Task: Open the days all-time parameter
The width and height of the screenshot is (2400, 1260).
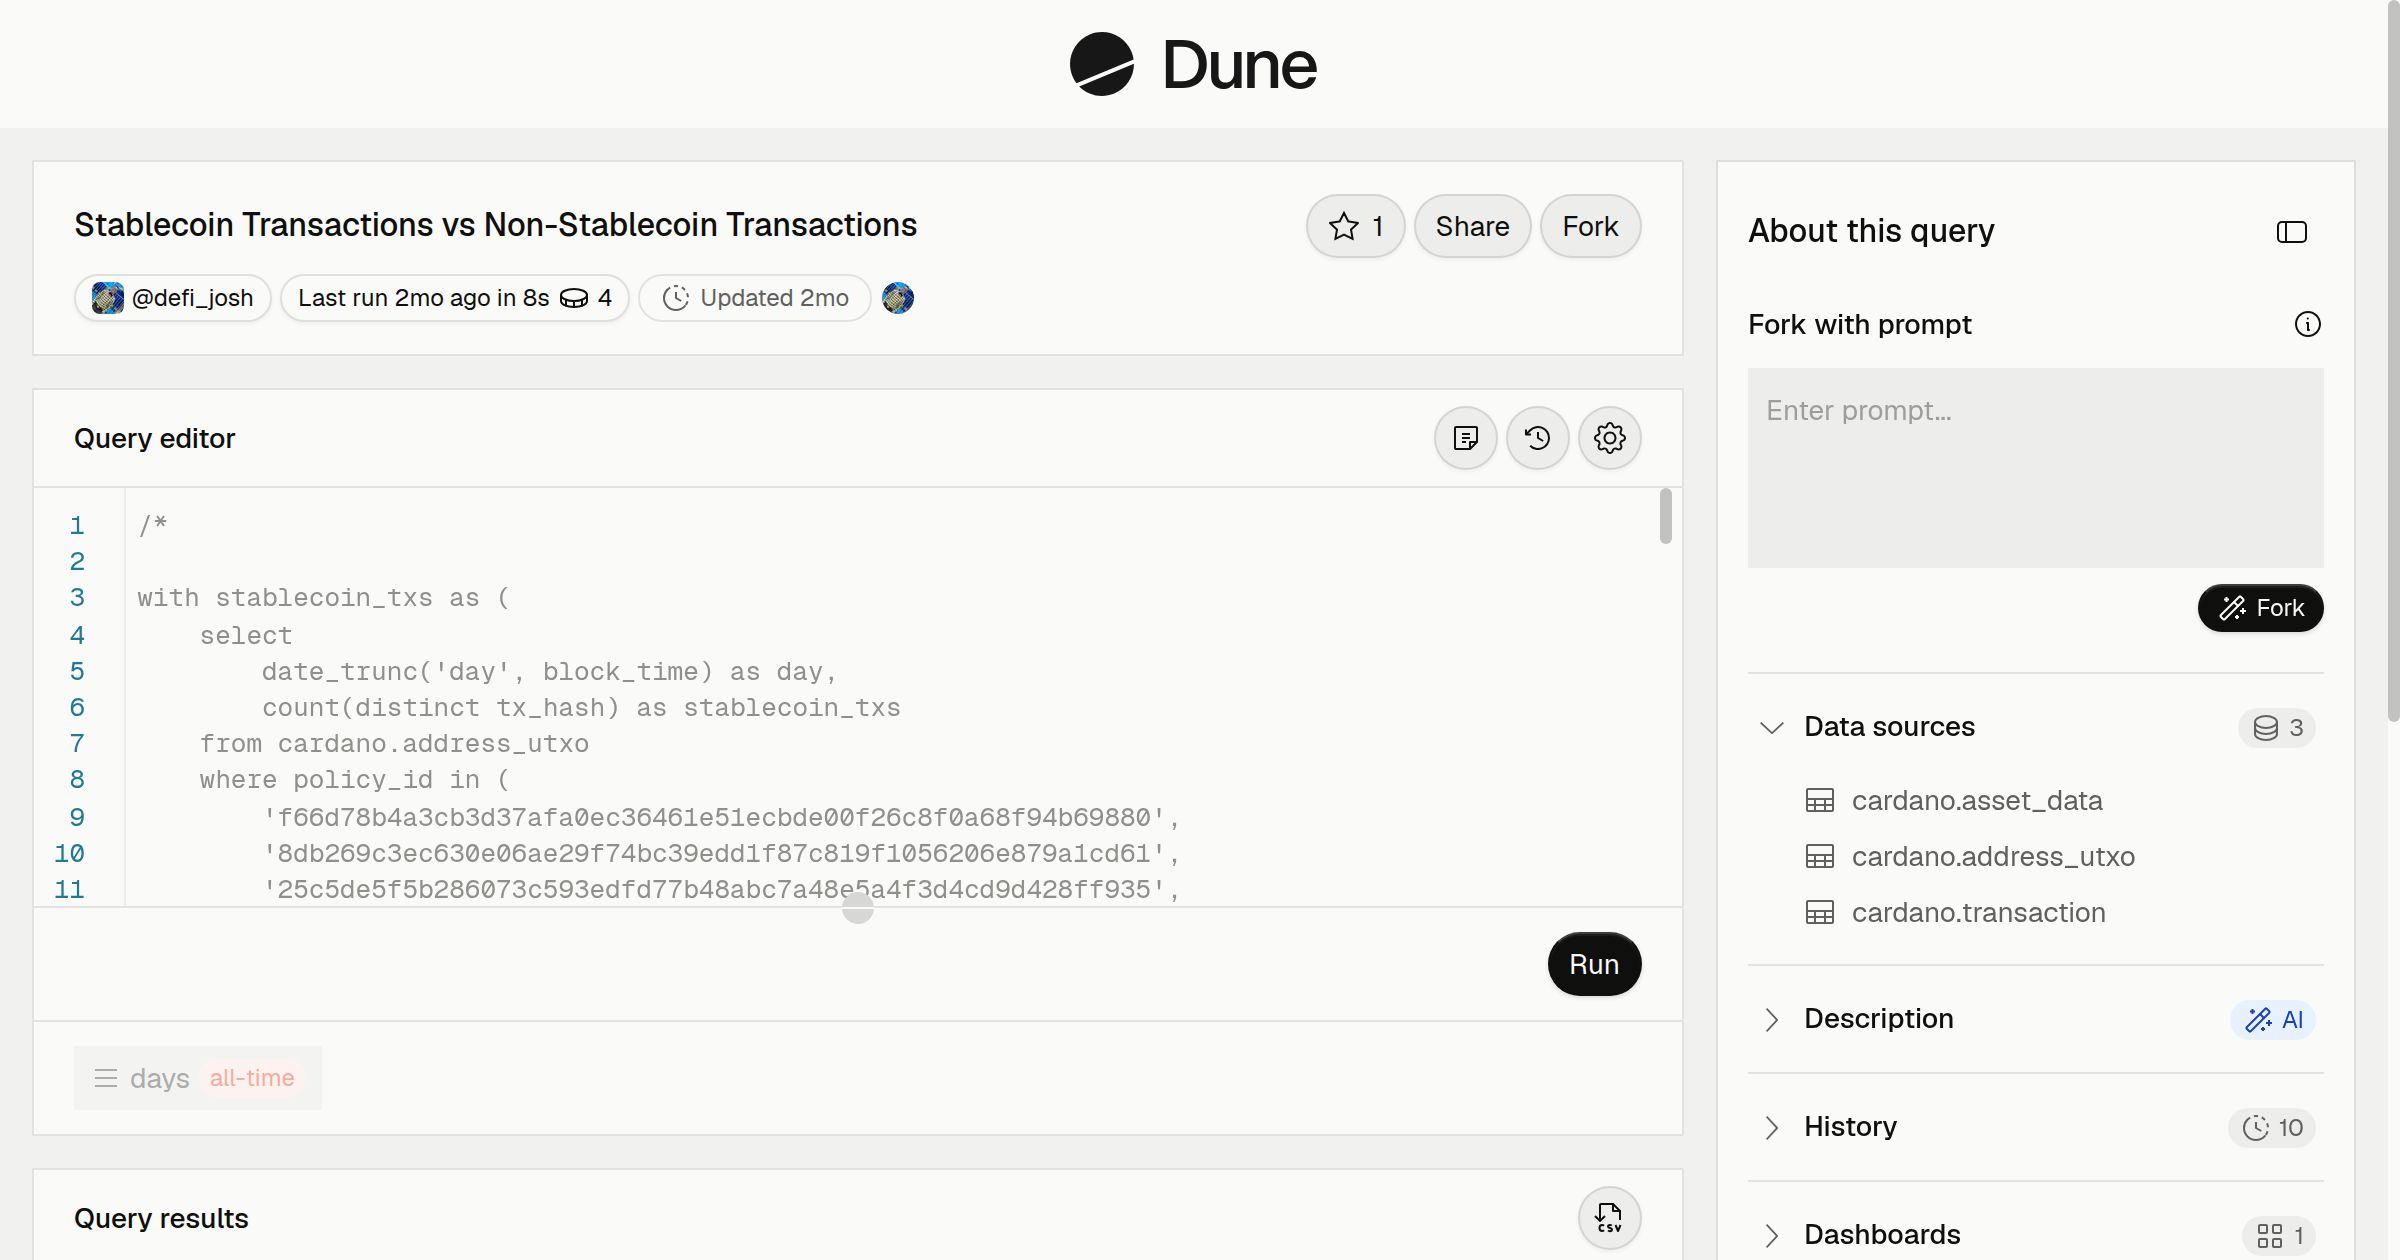Action: point(198,1078)
